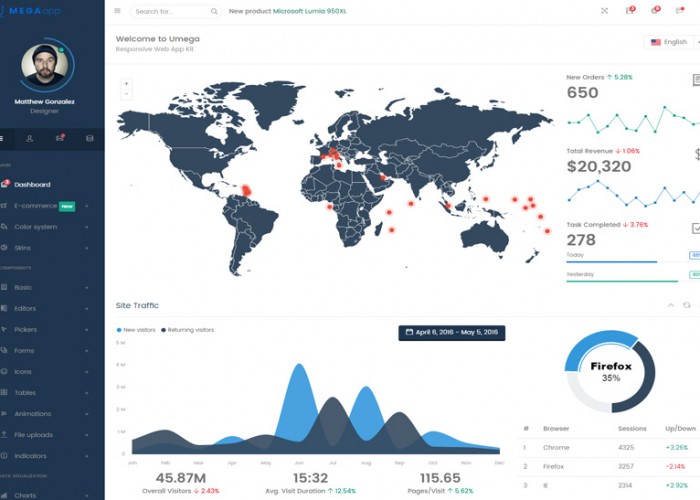Click the MEGA app logo
700x500 pixels.
(x=30, y=11)
